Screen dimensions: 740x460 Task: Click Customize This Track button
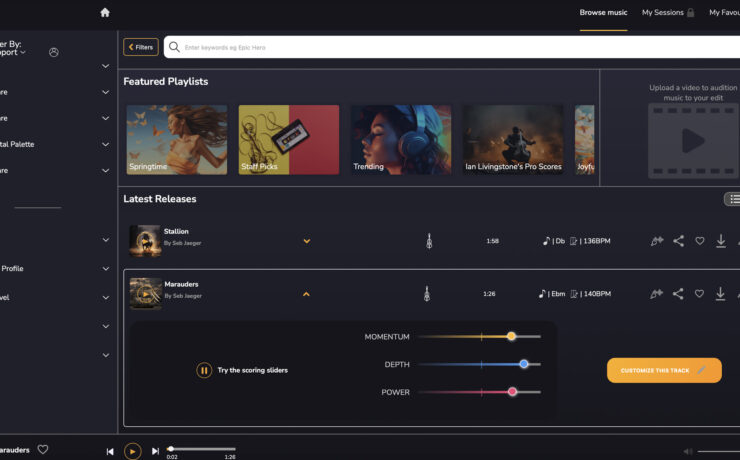pyautogui.click(x=664, y=370)
